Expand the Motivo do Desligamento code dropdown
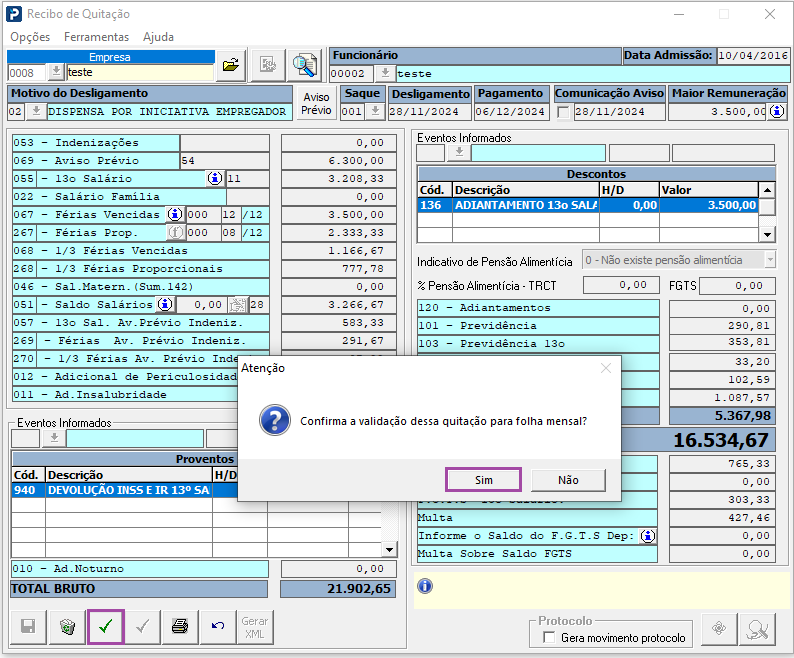This screenshot has height=658, width=794. (x=36, y=112)
